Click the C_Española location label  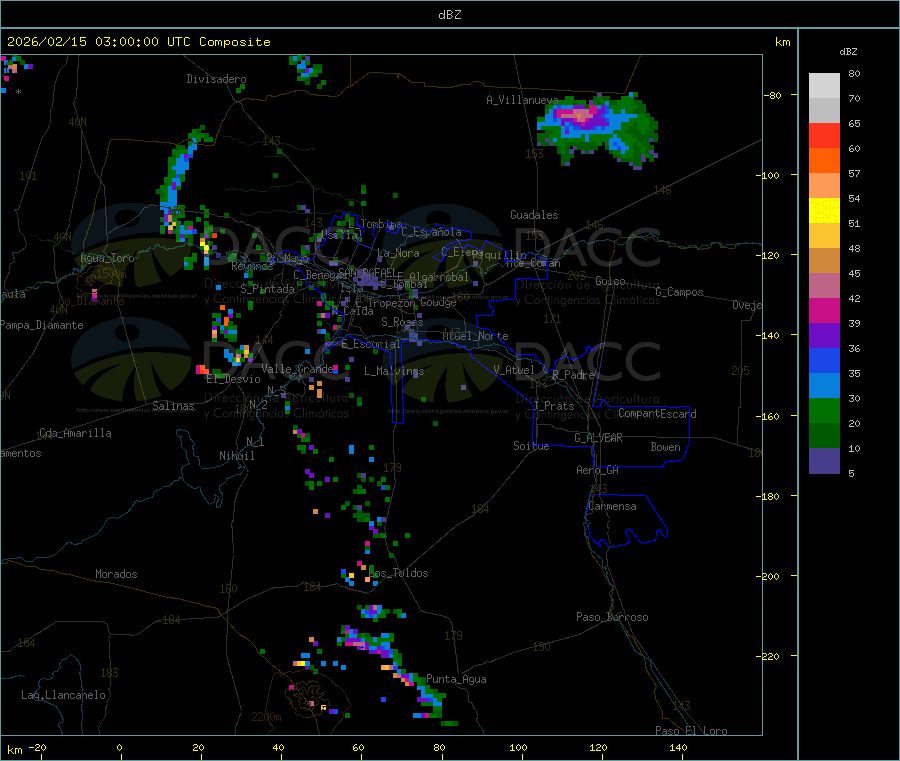pos(431,232)
